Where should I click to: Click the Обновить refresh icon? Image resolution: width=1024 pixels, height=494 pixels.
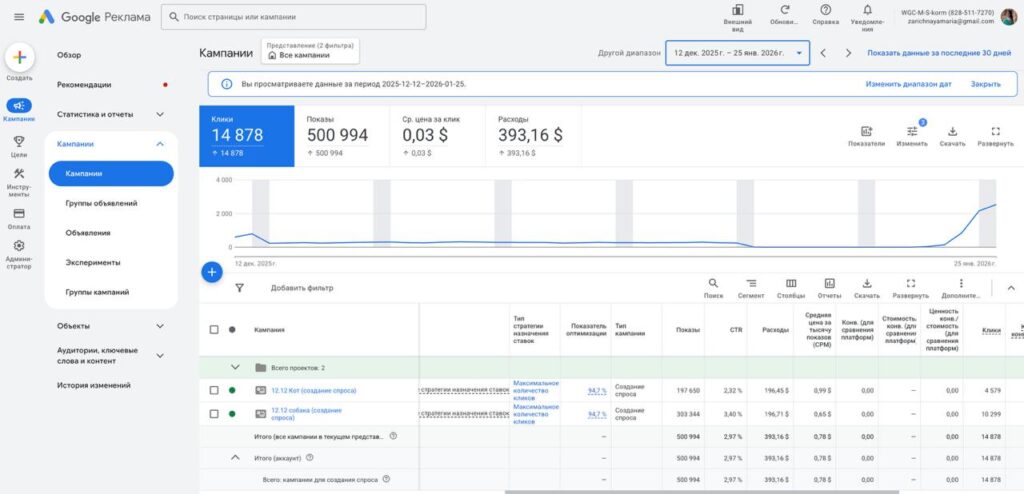point(783,10)
